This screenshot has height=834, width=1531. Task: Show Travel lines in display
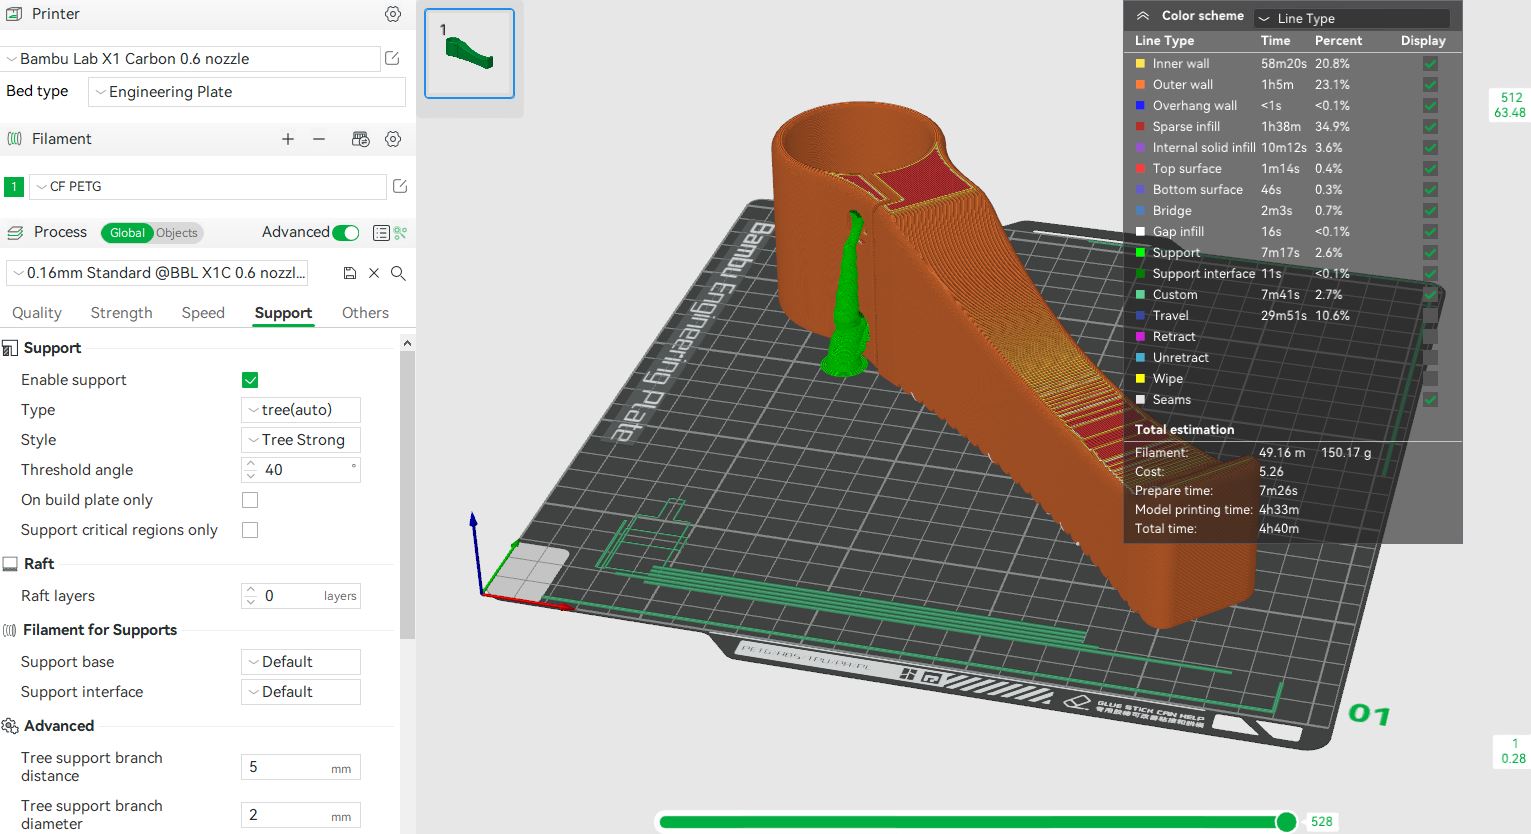(1430, 315)
